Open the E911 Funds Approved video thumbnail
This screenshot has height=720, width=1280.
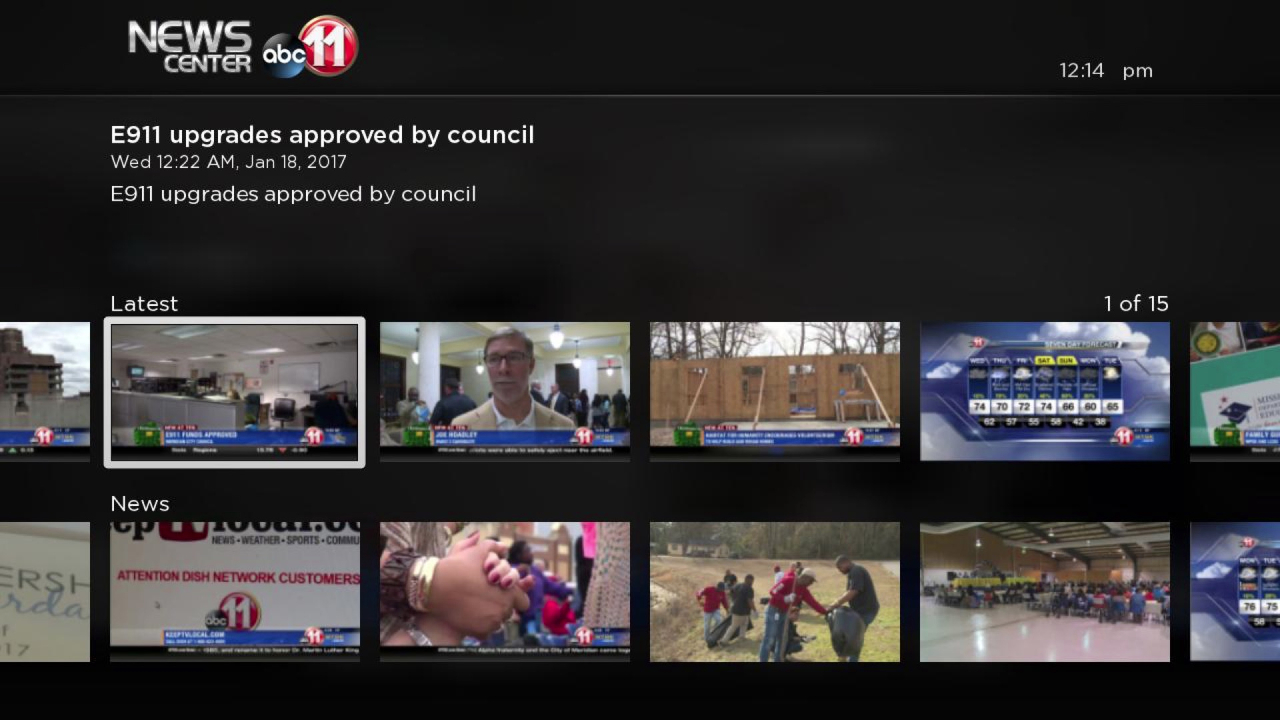click(235, 392)
